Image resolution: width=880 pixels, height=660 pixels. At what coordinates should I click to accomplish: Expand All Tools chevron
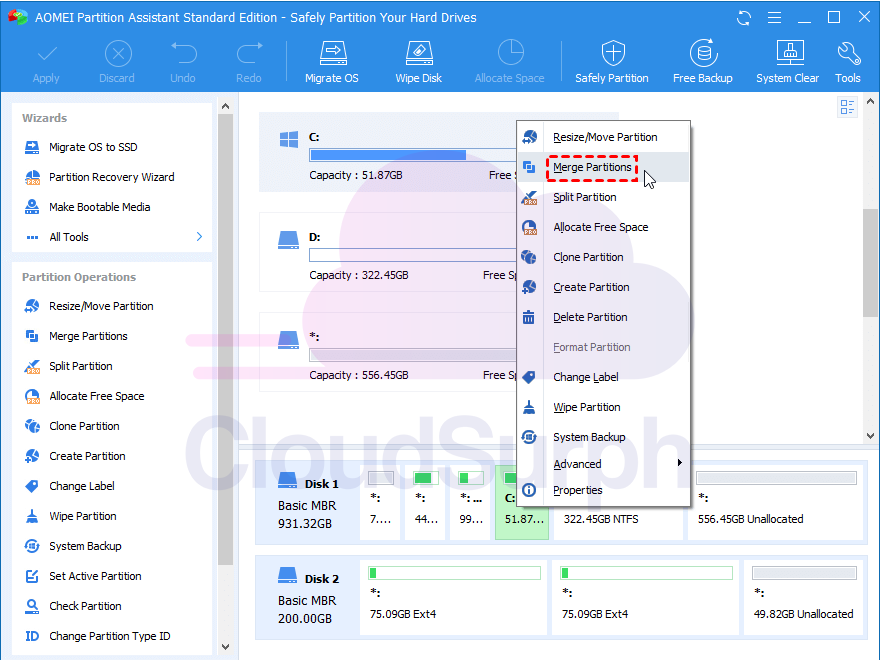(199, 237)
